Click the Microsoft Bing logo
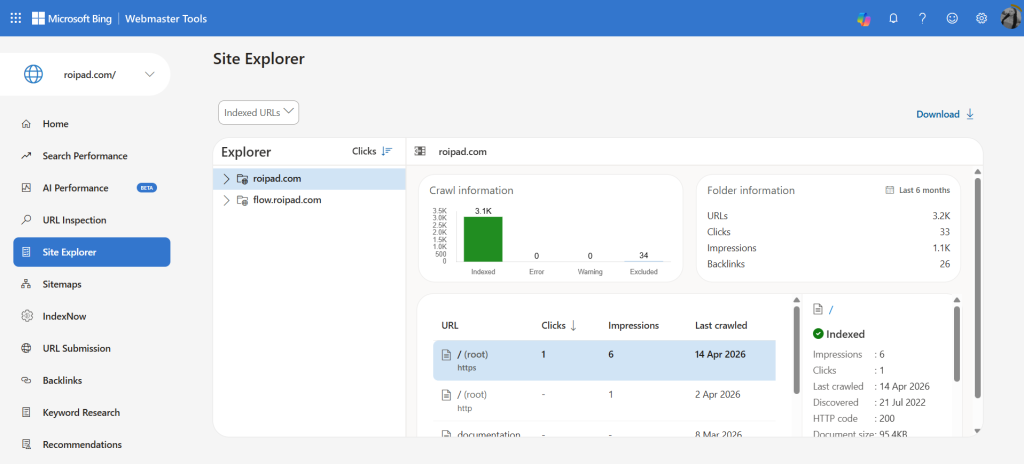Viewport: 1024px width, 464px height. click(72, 18)
